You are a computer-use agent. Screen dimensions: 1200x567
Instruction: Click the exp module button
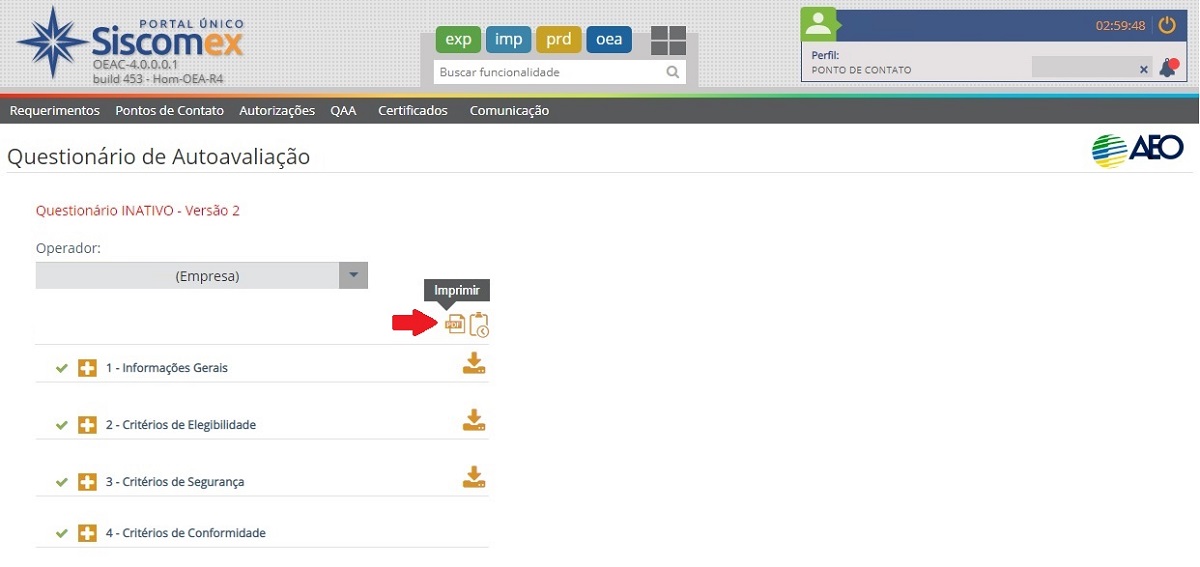(x=458, y=40)
